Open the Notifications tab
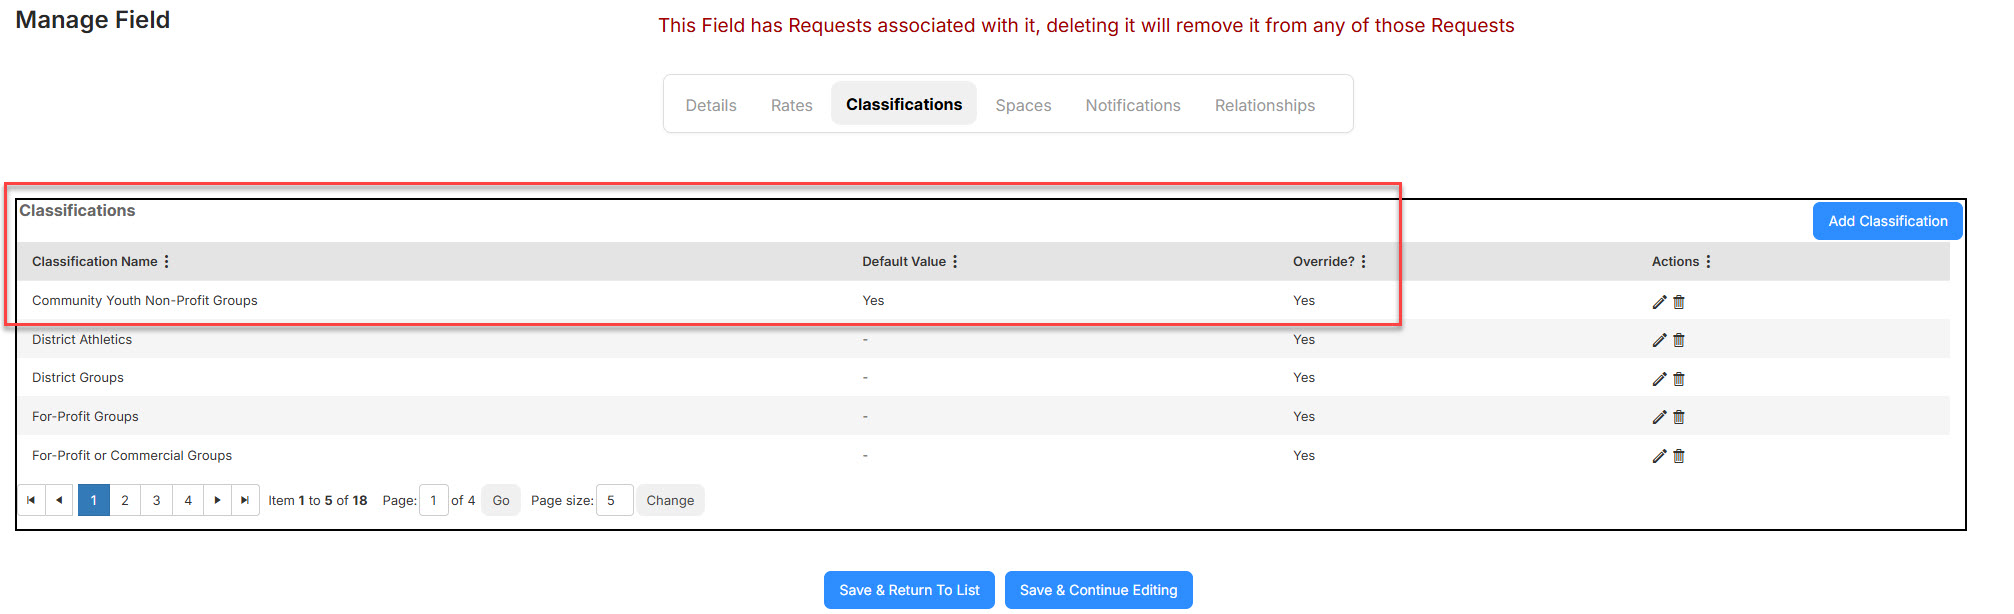The height and width of the screenshot is (614, 2014). [1133, 105]
